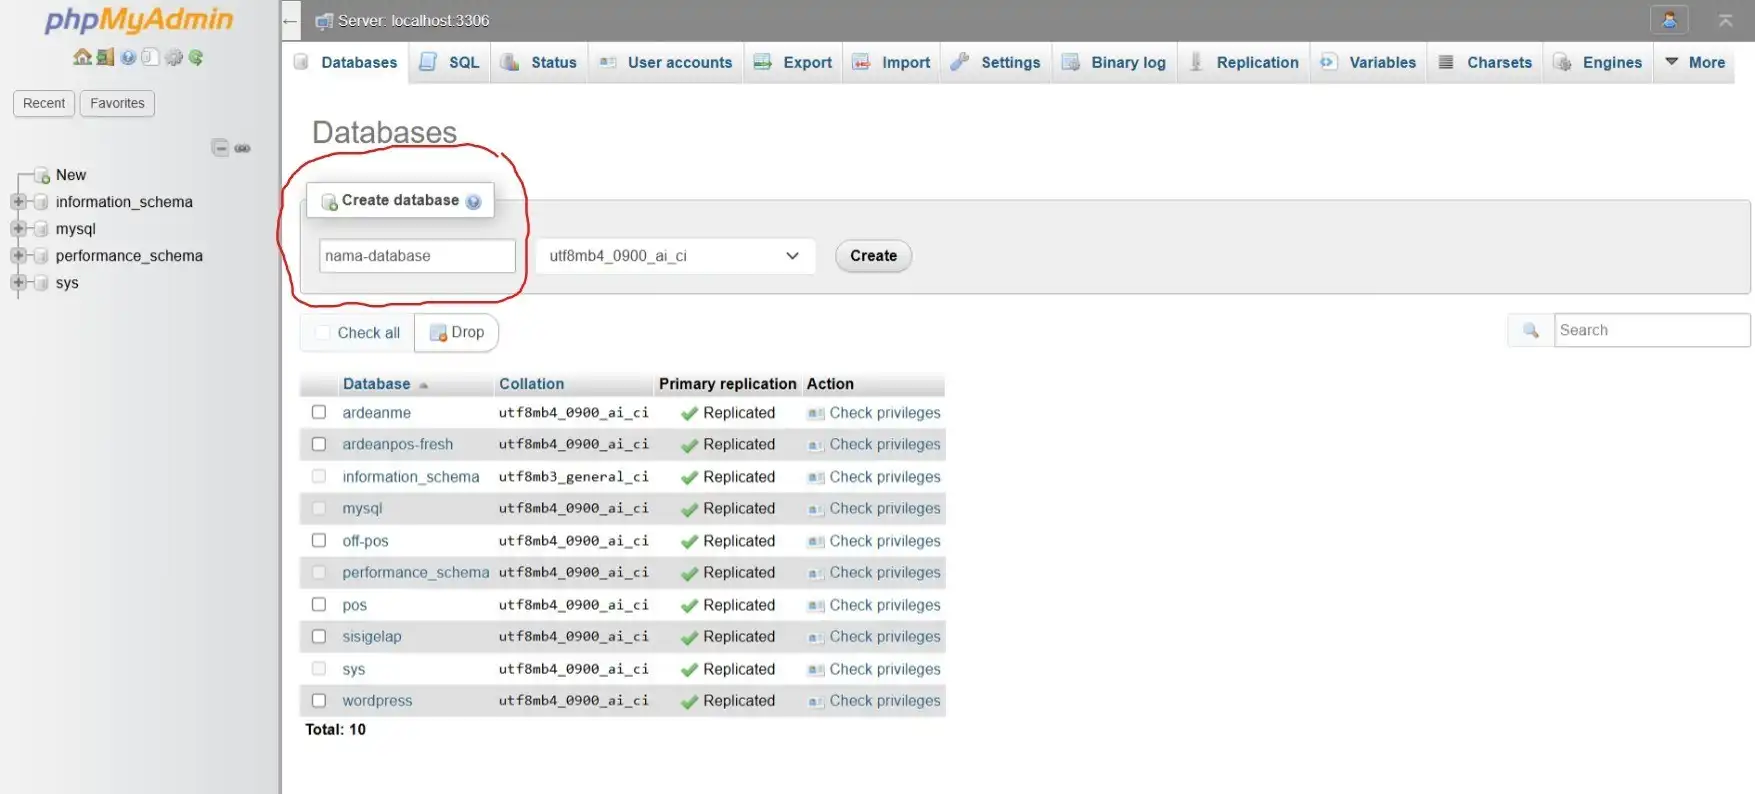Screen dimensions: 1755x794
Task: Switch to the Replication tab
Action: [1243, 62]
